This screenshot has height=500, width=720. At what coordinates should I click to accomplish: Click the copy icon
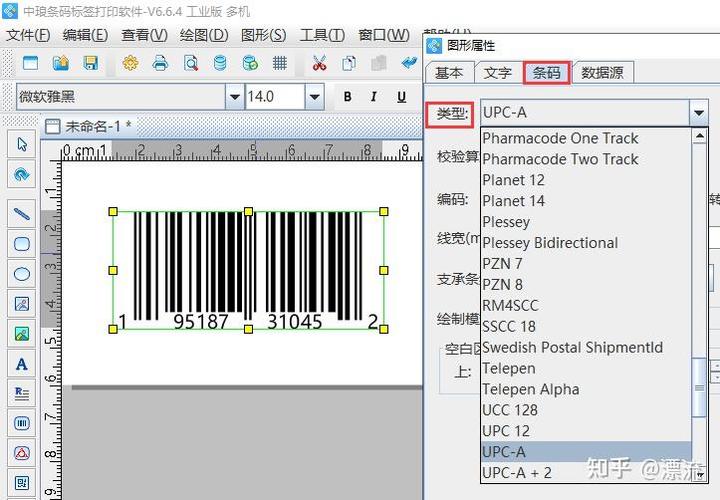point(349,62)
